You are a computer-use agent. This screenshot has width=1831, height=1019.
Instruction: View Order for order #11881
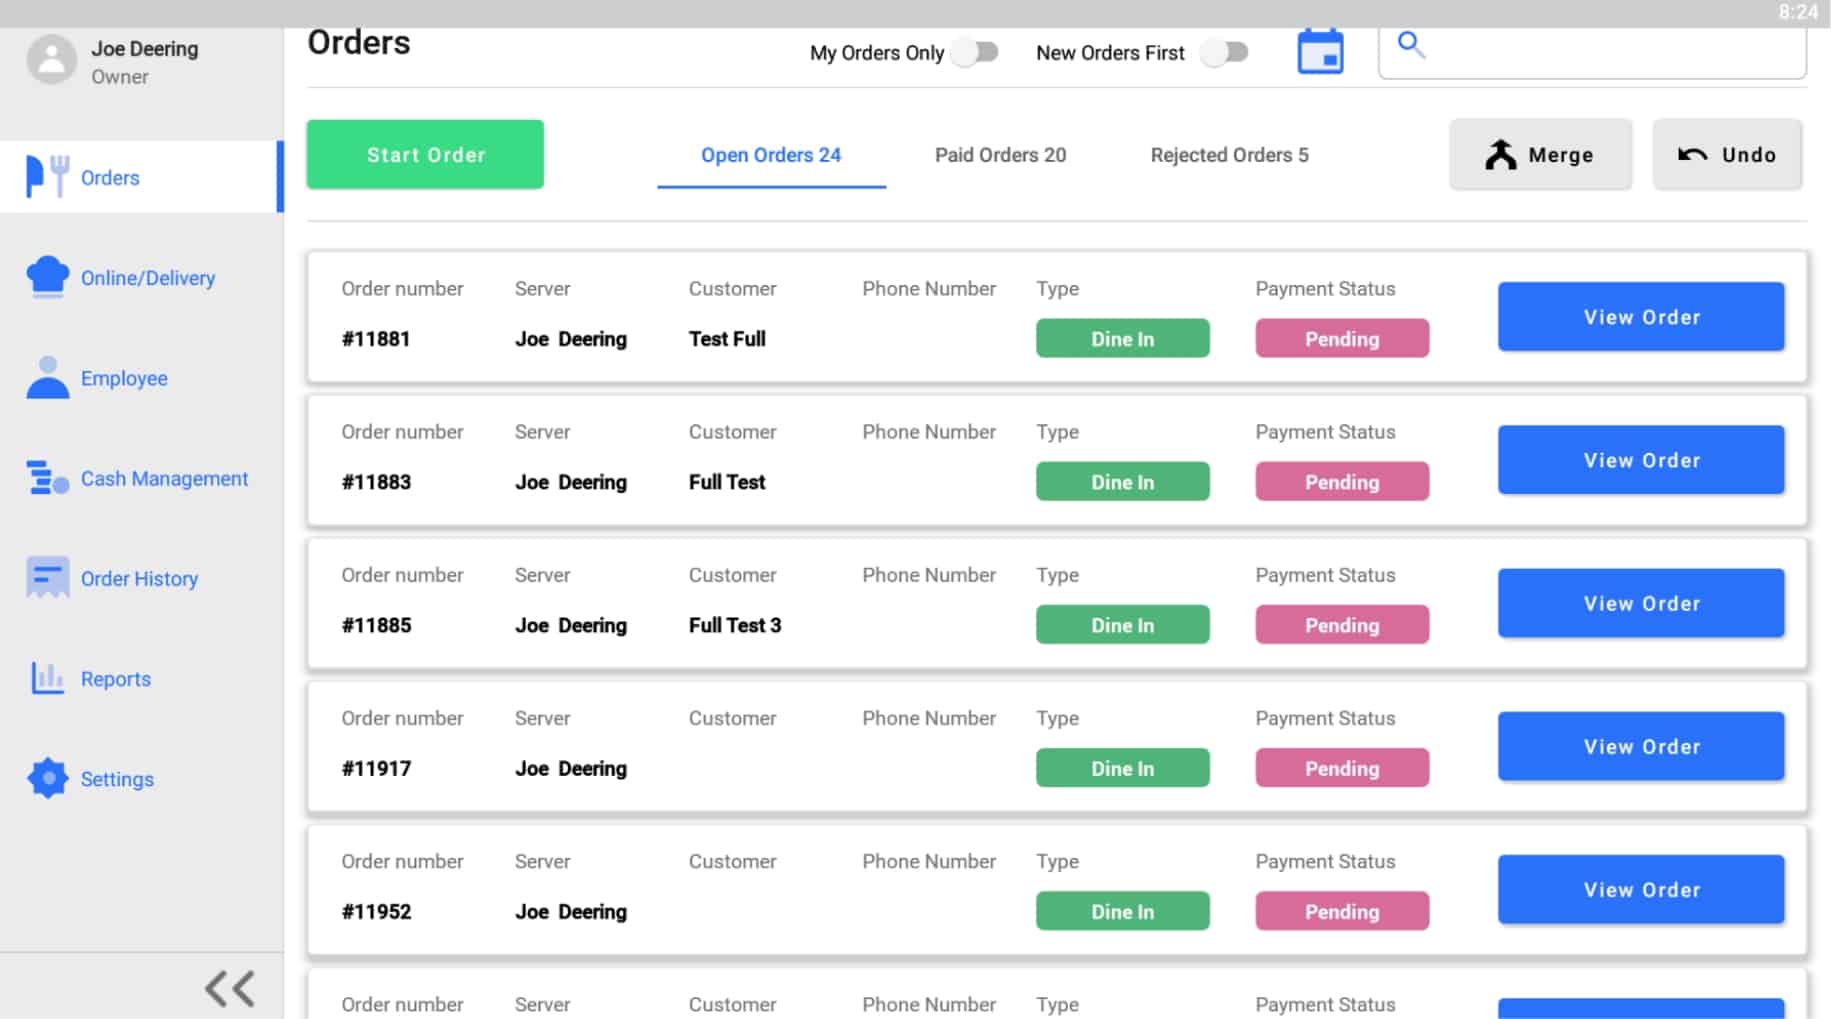click(x=1641, y=316)
